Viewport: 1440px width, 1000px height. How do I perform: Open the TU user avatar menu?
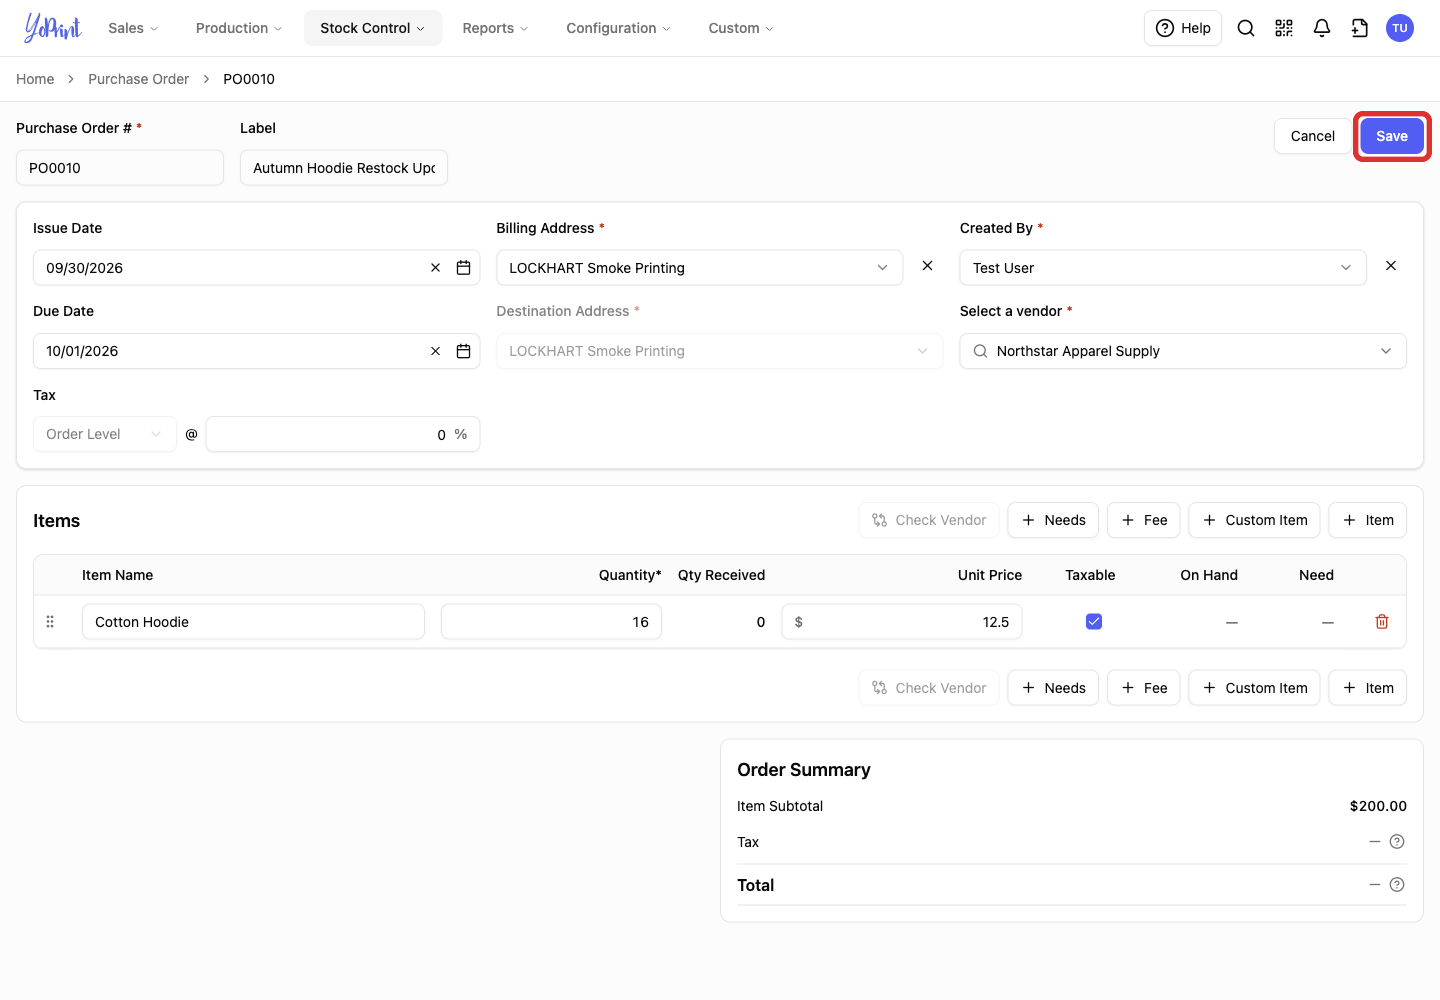click(x=1400, y=28)
